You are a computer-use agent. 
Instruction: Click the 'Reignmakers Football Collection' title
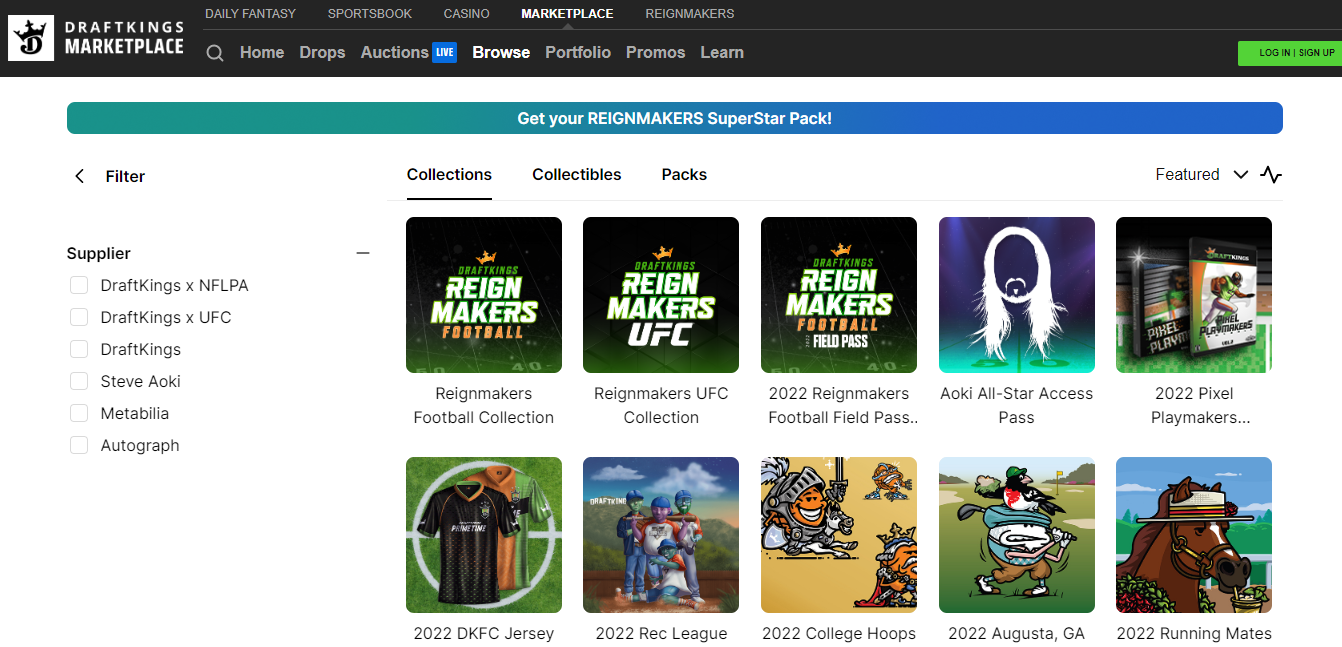(484, 406)
